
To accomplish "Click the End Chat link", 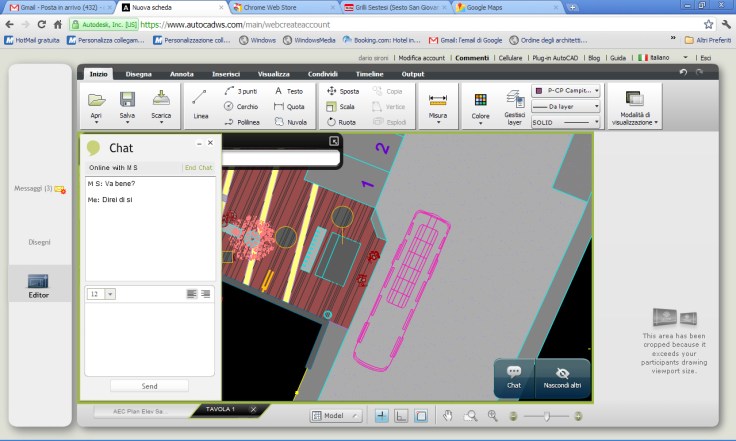I will pos(198,168).
